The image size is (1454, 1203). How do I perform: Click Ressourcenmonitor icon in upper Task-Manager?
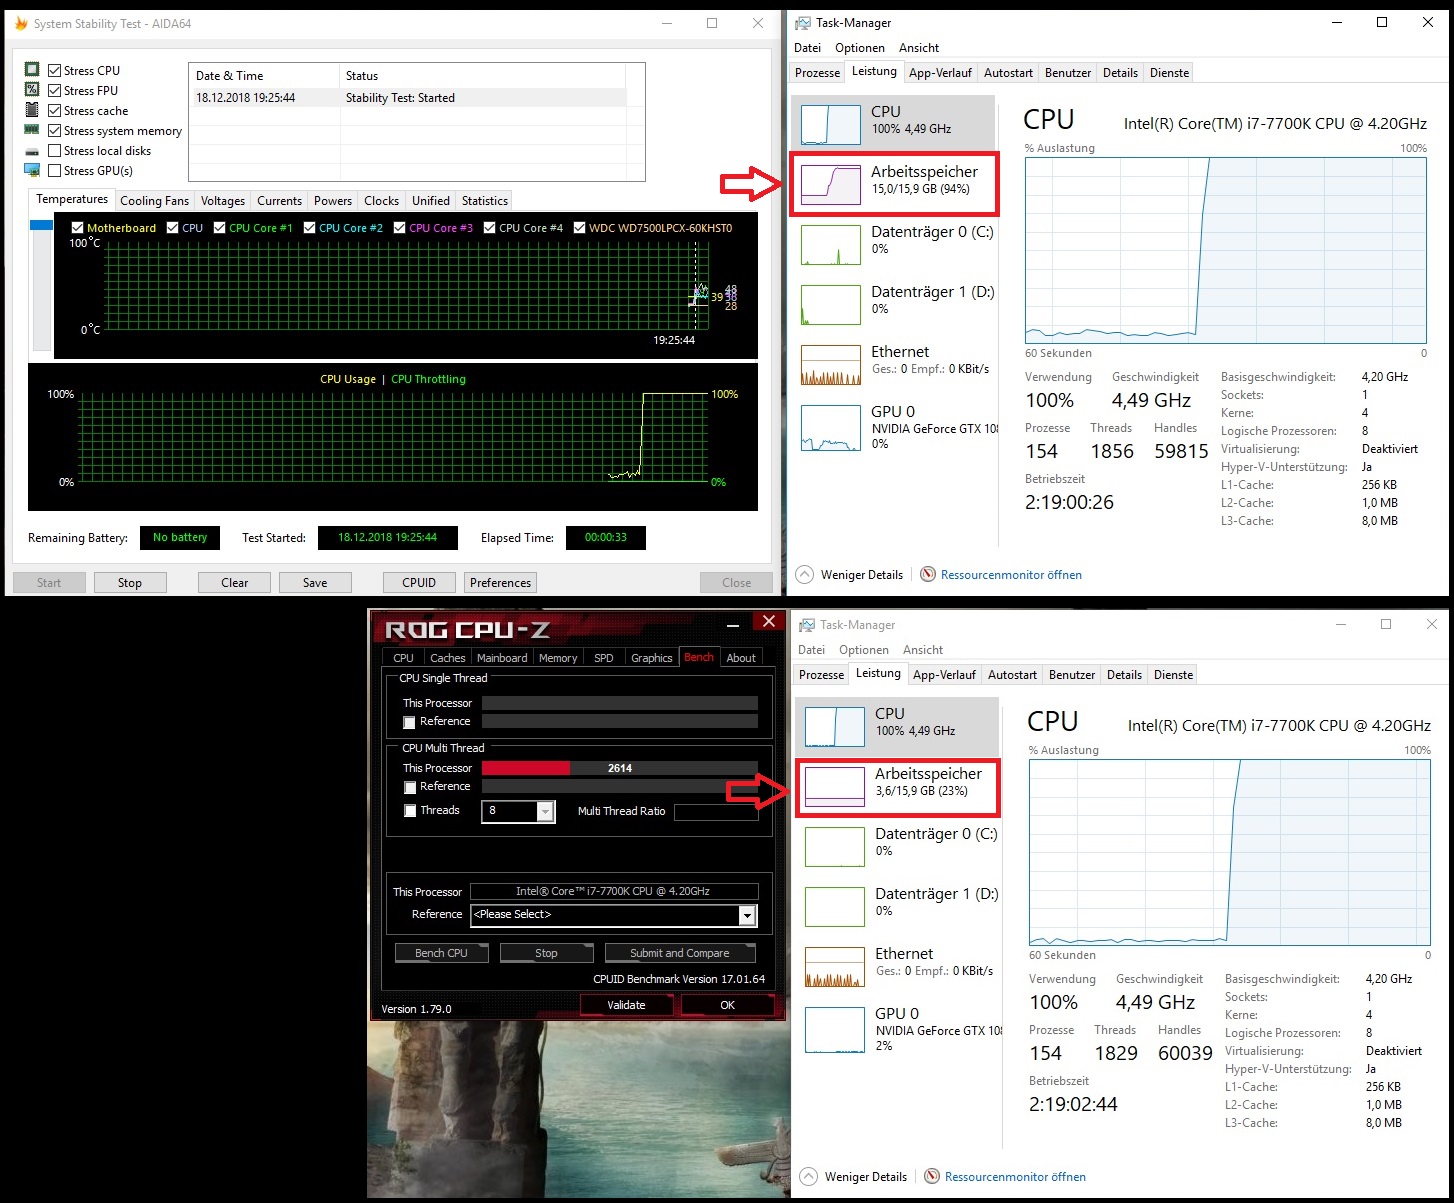point(928,574)
